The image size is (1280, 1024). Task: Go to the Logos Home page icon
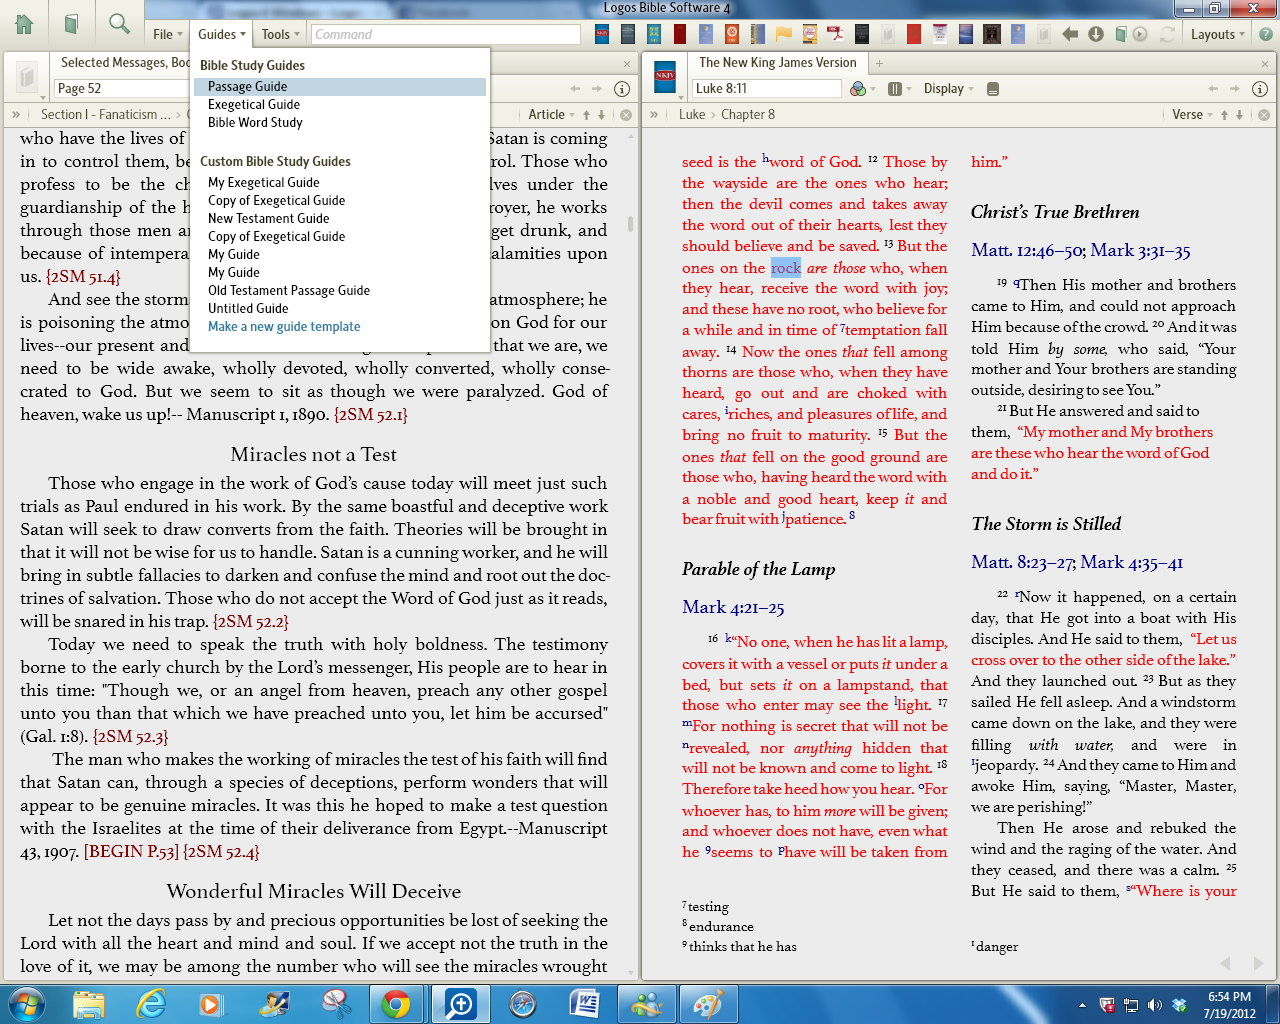point(24,24)
